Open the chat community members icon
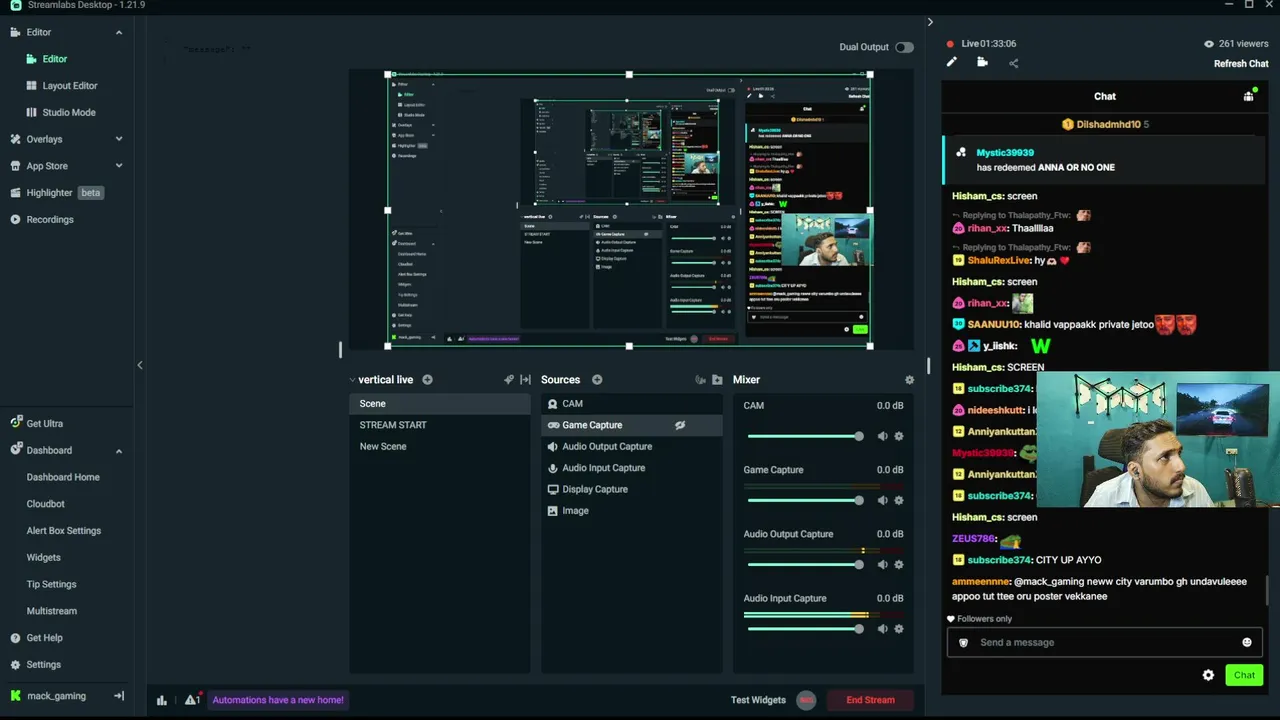 pos(1249,96)
